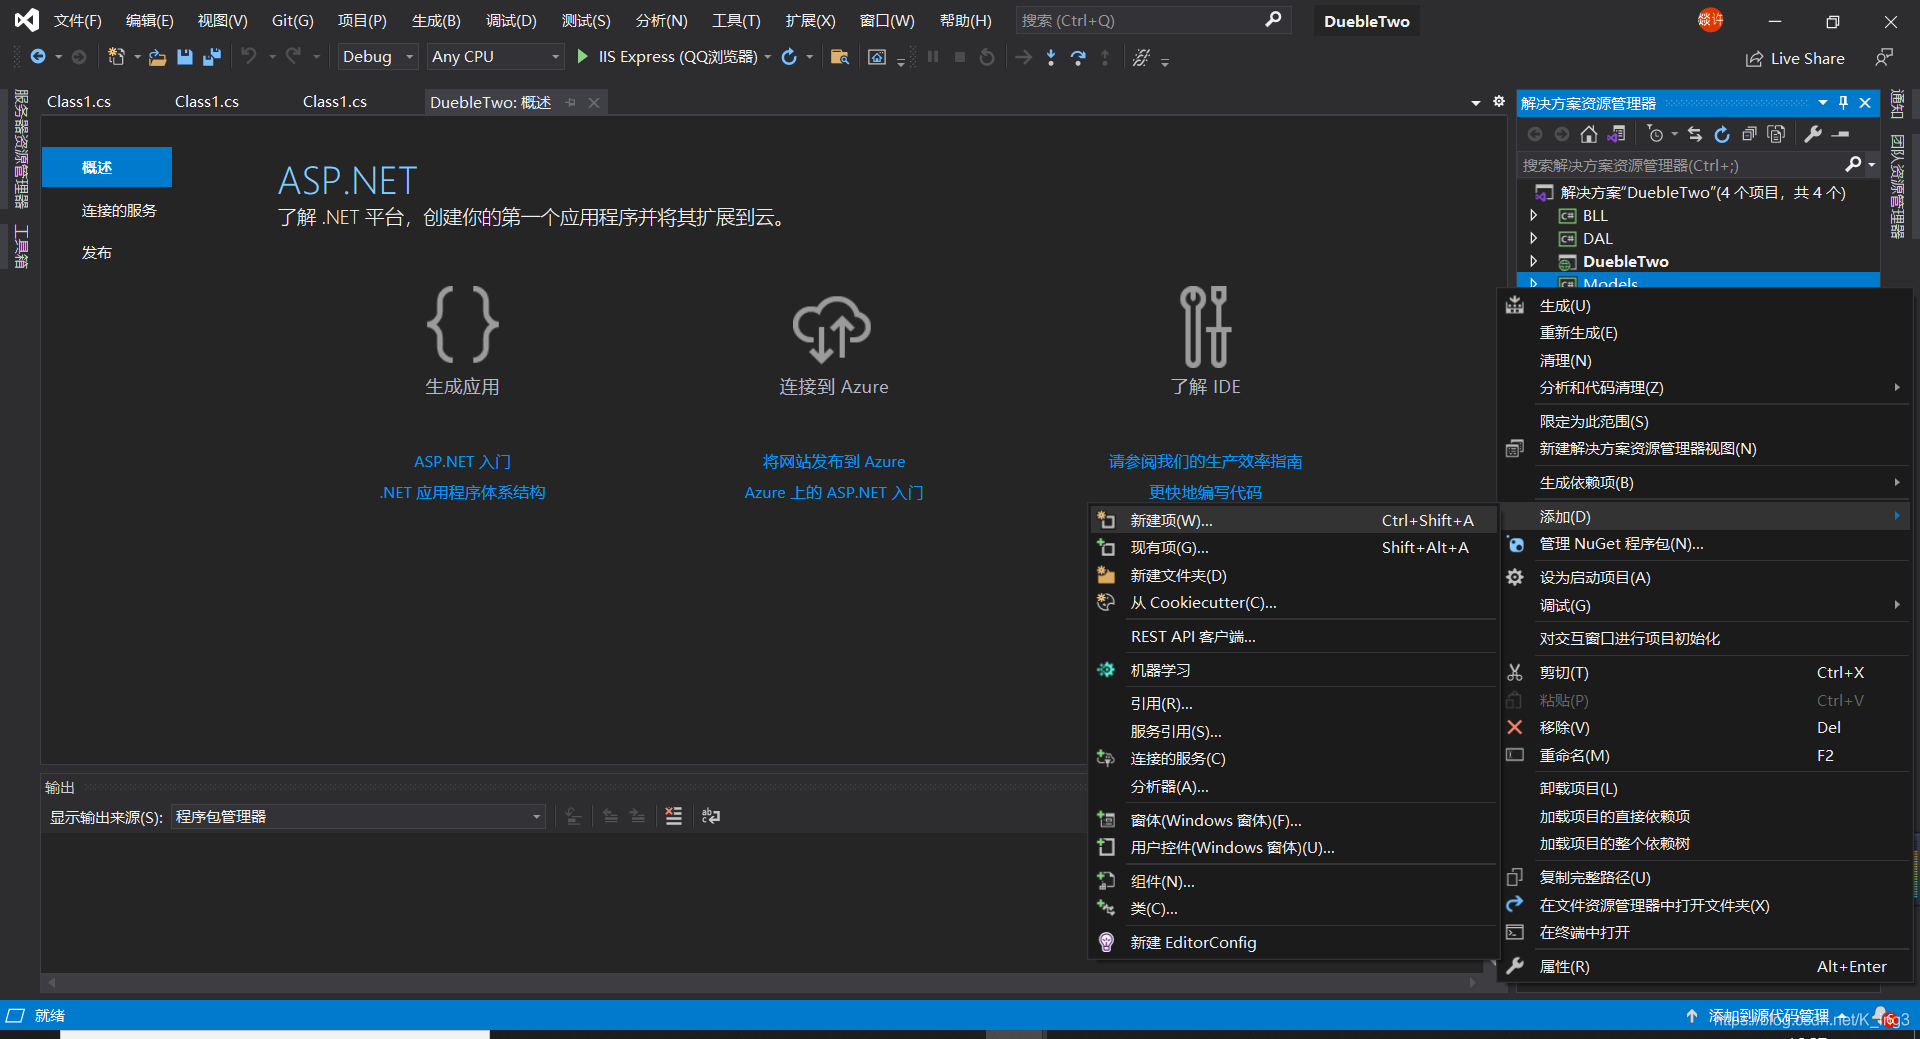Open Properties via the wrench icon
This screenshot has height=1039, width=1920.
click(x=1813, y=134)
